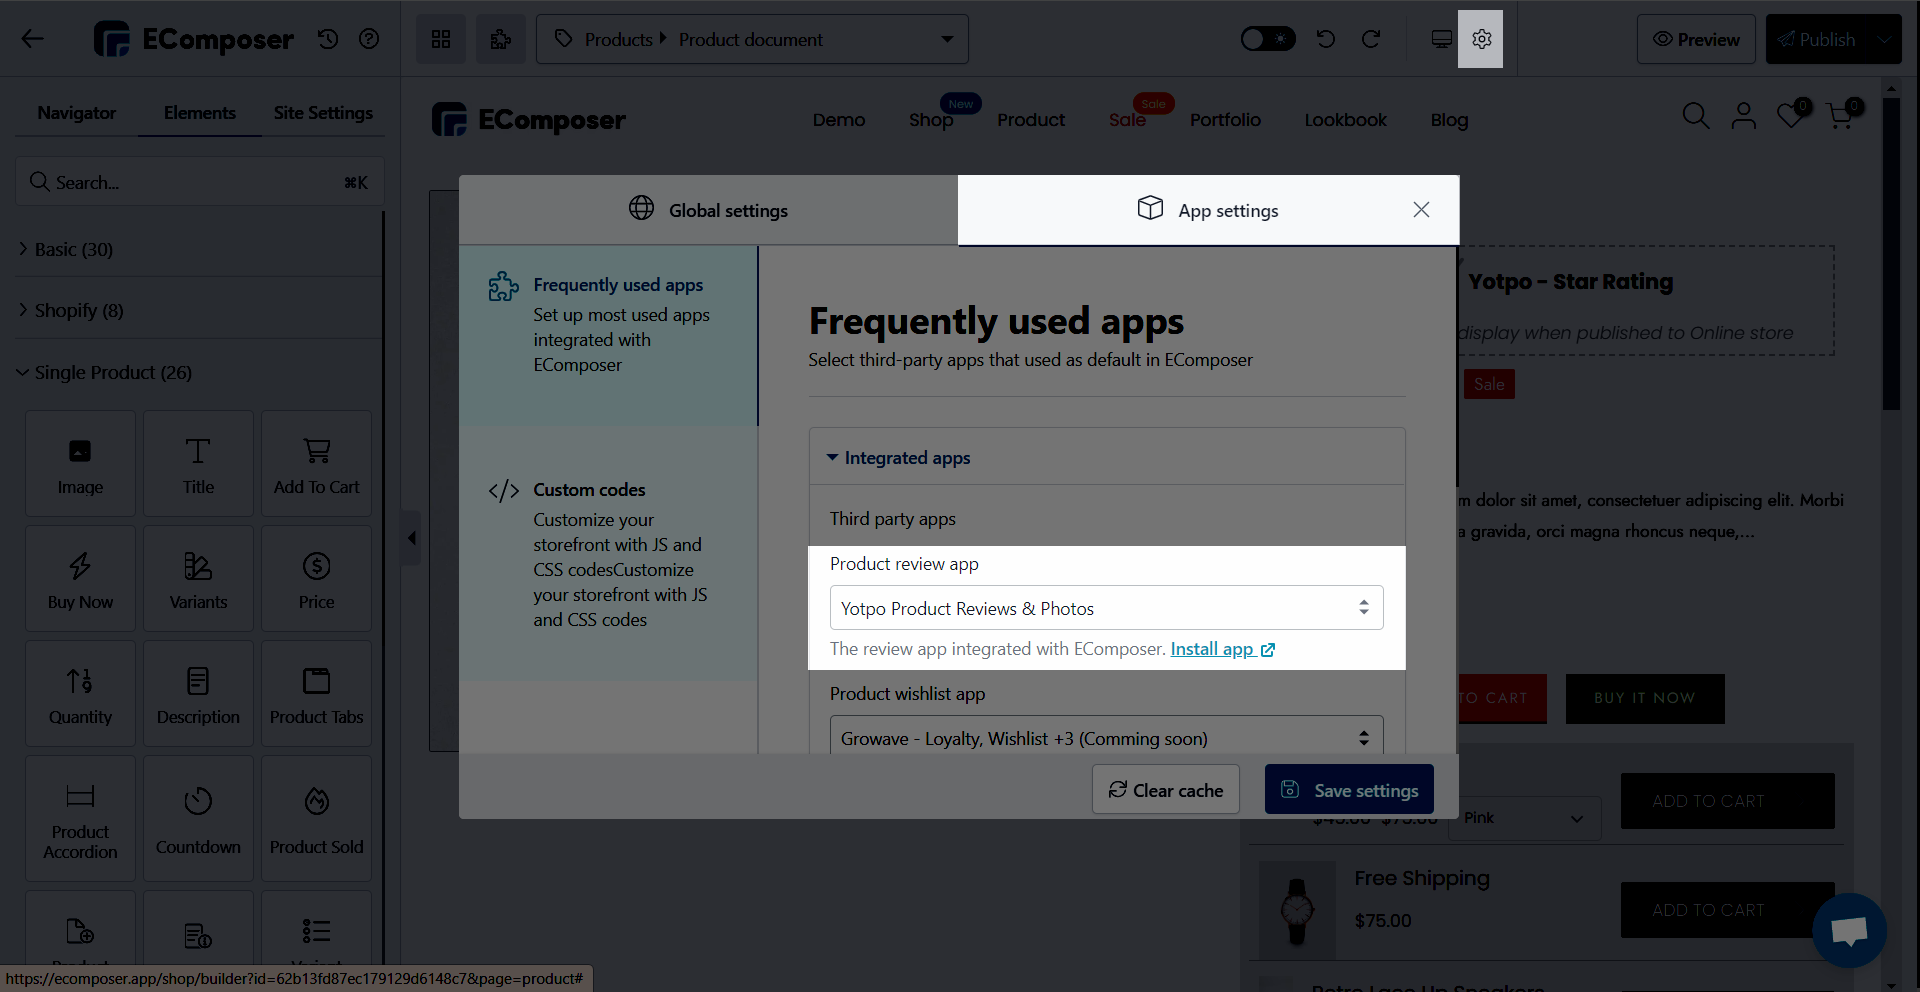Viewport: 1920px width, 992px height.
Task: Open version history clock icon
Action: click(x=328, y=39)
